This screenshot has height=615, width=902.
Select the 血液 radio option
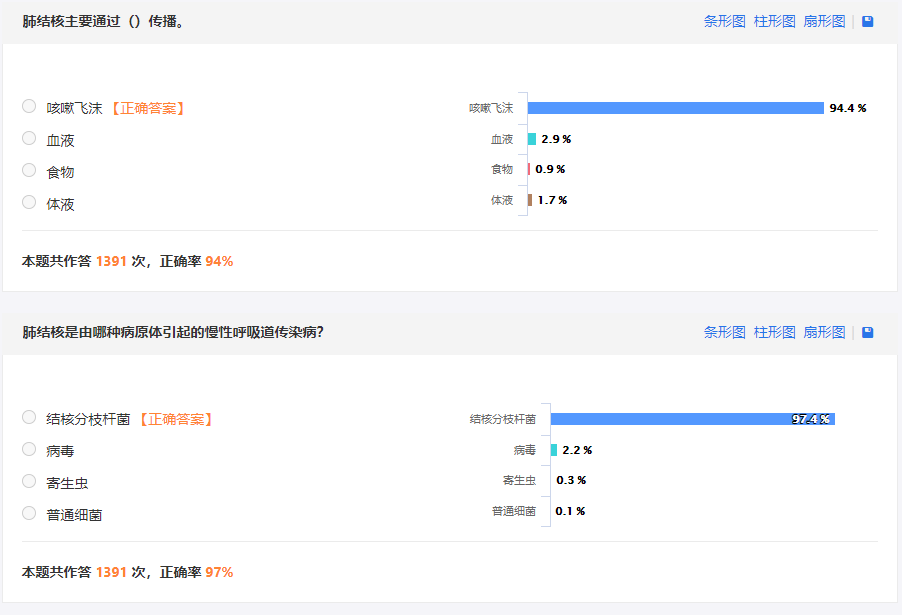point(29,139)
